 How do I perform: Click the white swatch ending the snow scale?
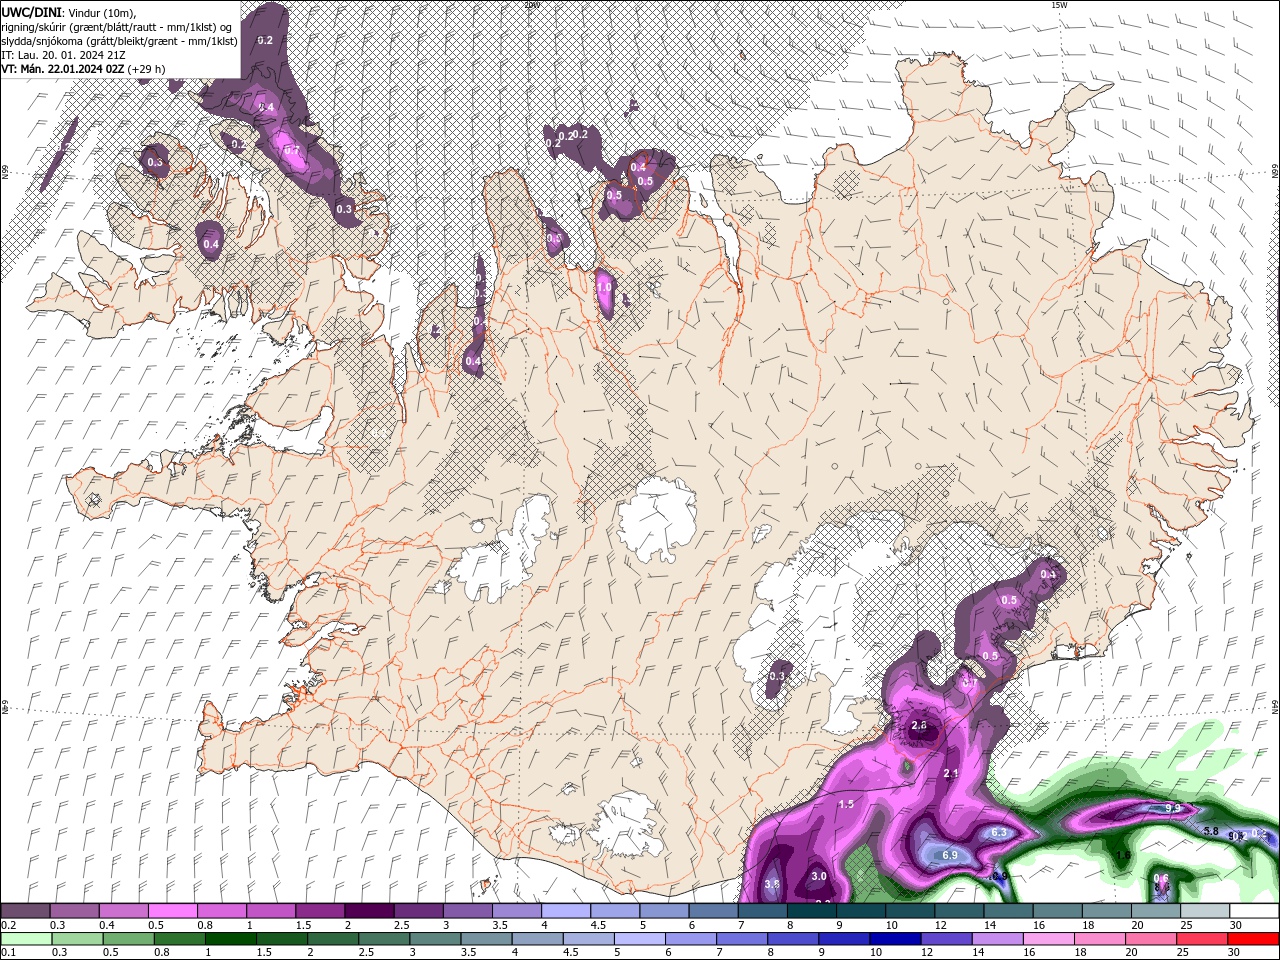[x=1254, y=911]
